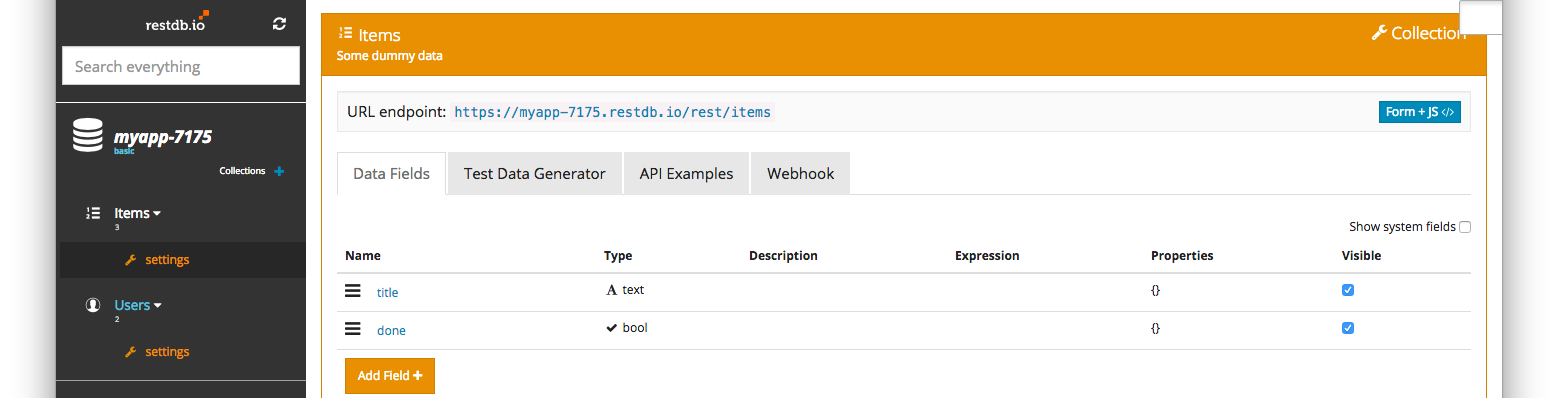Viewport: 1558px width, 398px height.
Task: Enable Show system fields checkbox
Action: [x=1465, y=227]
